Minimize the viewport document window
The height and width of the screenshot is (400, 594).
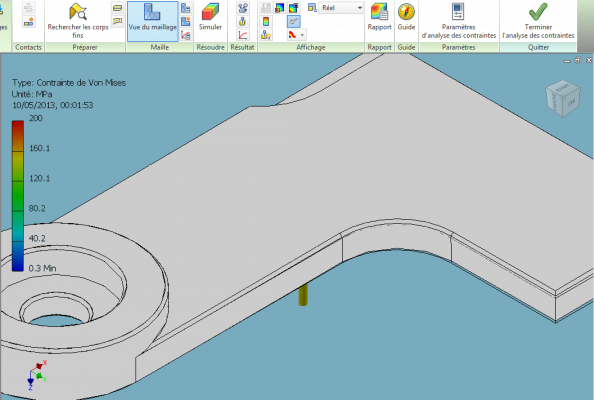567,61
